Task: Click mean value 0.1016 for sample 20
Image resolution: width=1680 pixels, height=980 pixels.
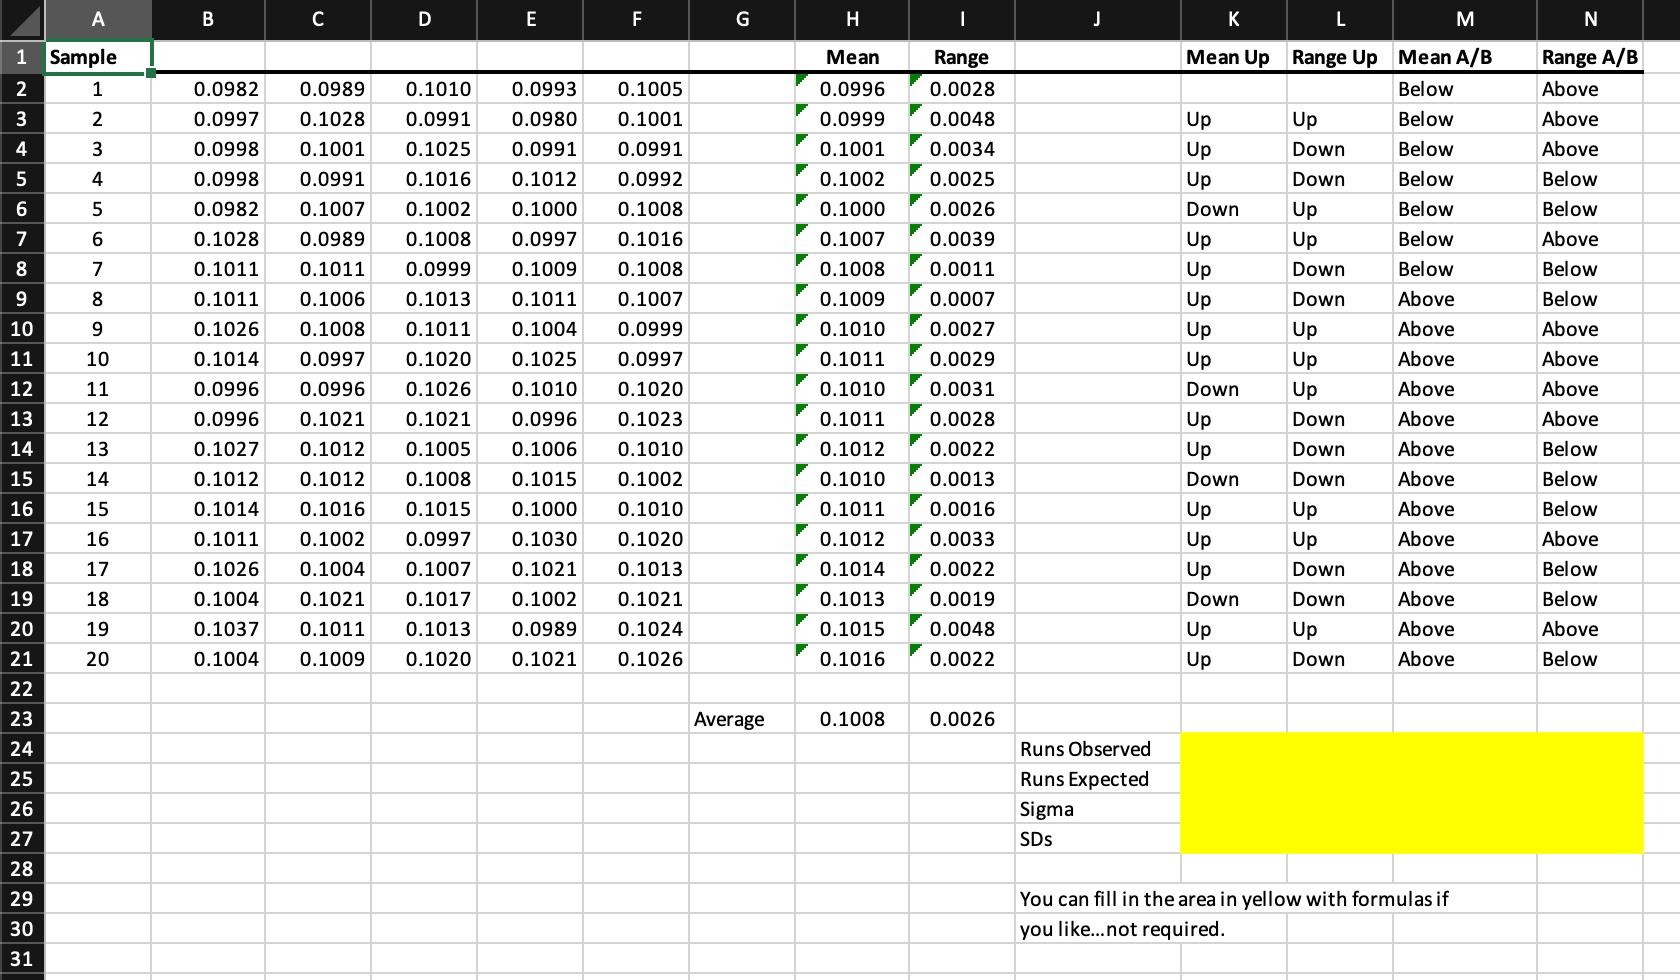Action: (x=852, y=659)
